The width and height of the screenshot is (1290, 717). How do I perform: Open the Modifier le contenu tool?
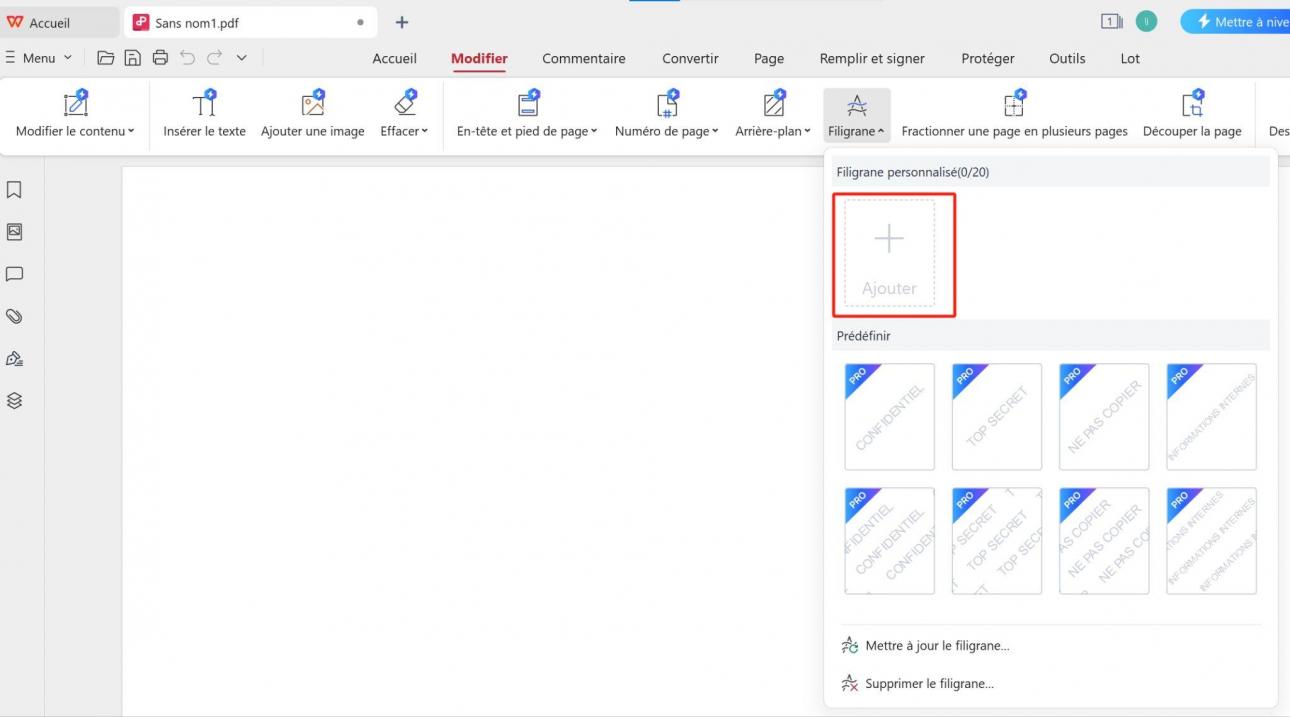coord(75,114)
